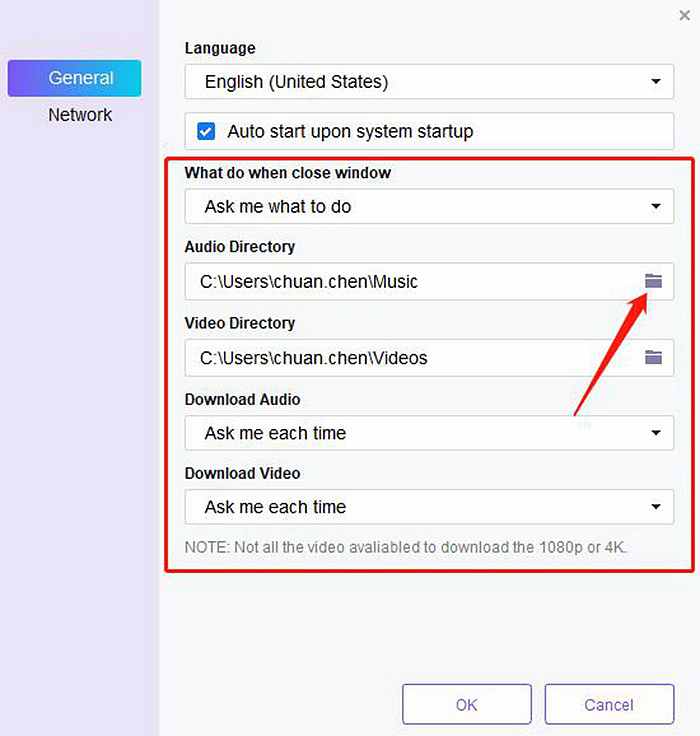Click the Ask me what to do option
This screenshot has height=736, width=700.
click(278, 207)
